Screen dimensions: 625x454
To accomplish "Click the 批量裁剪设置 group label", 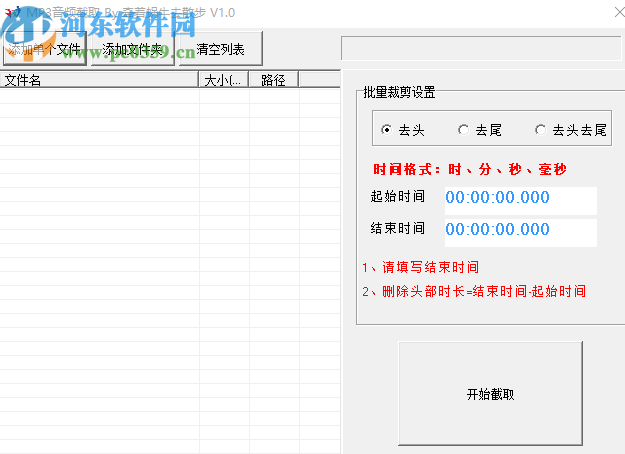I will (399, 92).
